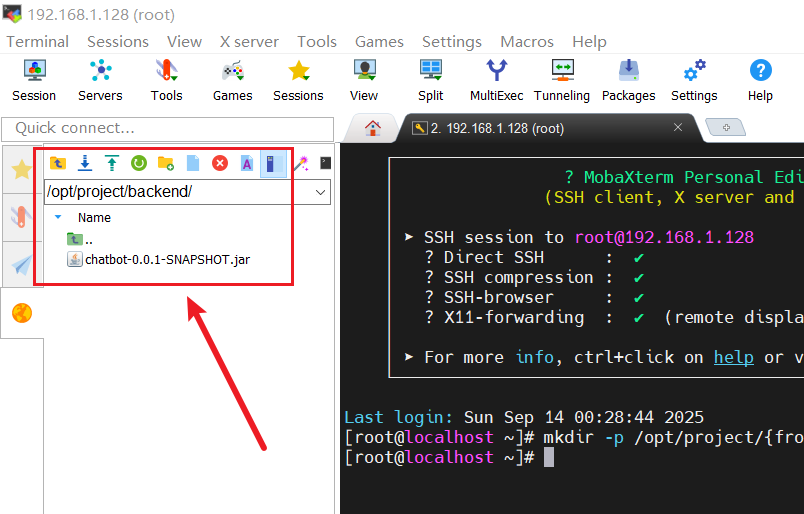The image size is (804, 514).
Task: Open the Settings gears toolbar icon
Action: pyautogui.click(x=694, y=80)
